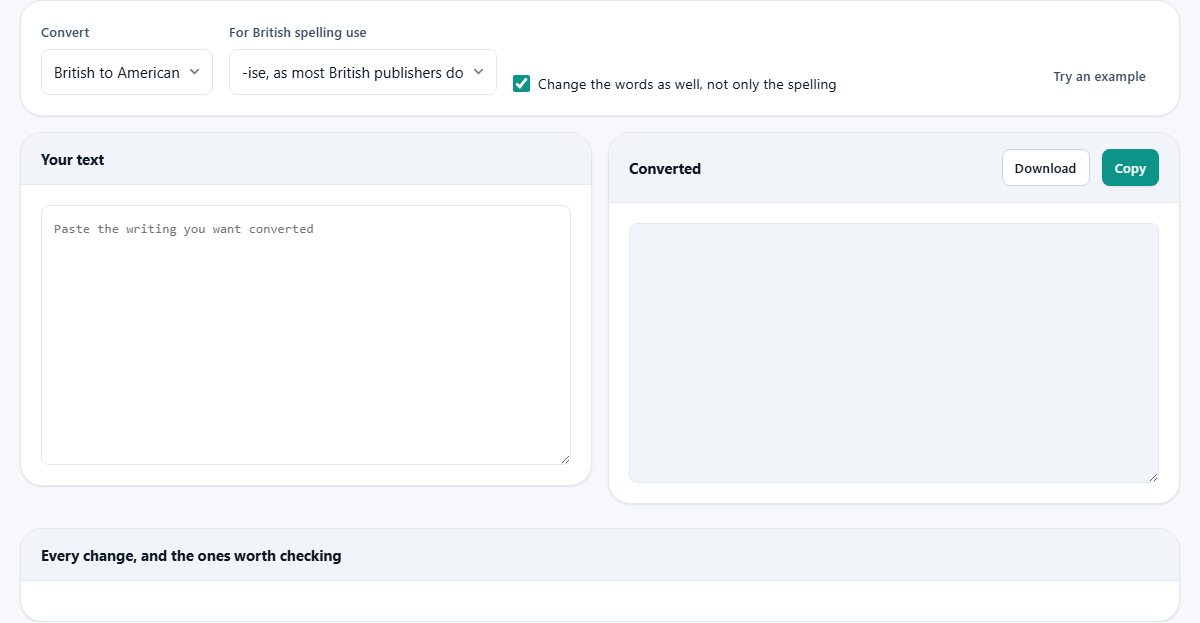Image resolution: width=1200 pixels, height=623 pixels.
Task: Click the 'Try an example' link
Action: coord(1099,76)
